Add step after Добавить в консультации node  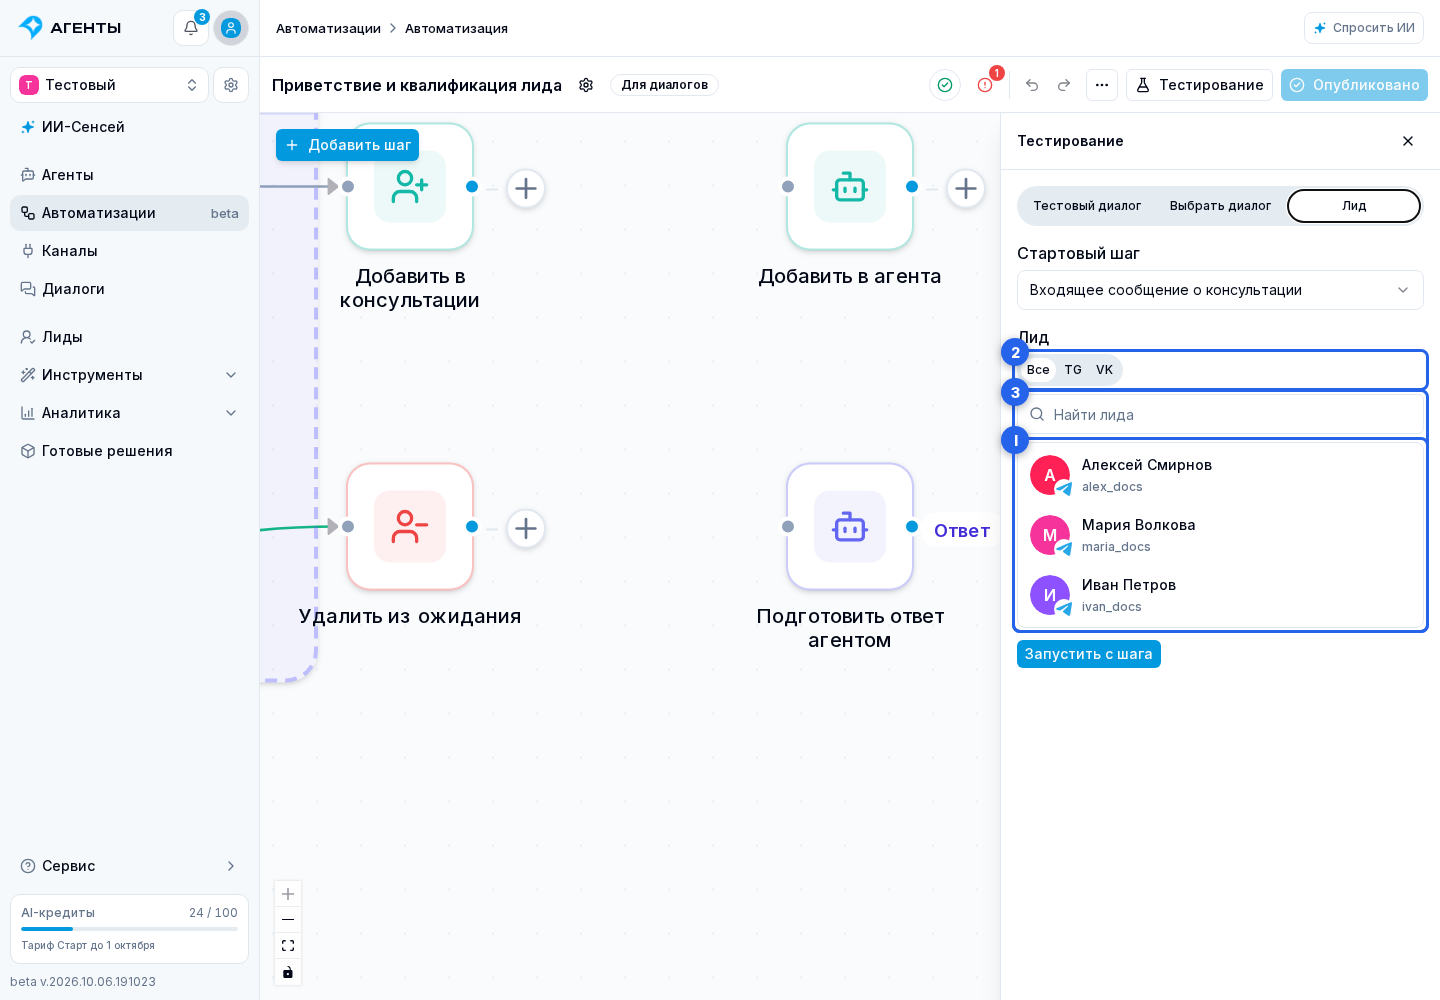pos(526,188)
